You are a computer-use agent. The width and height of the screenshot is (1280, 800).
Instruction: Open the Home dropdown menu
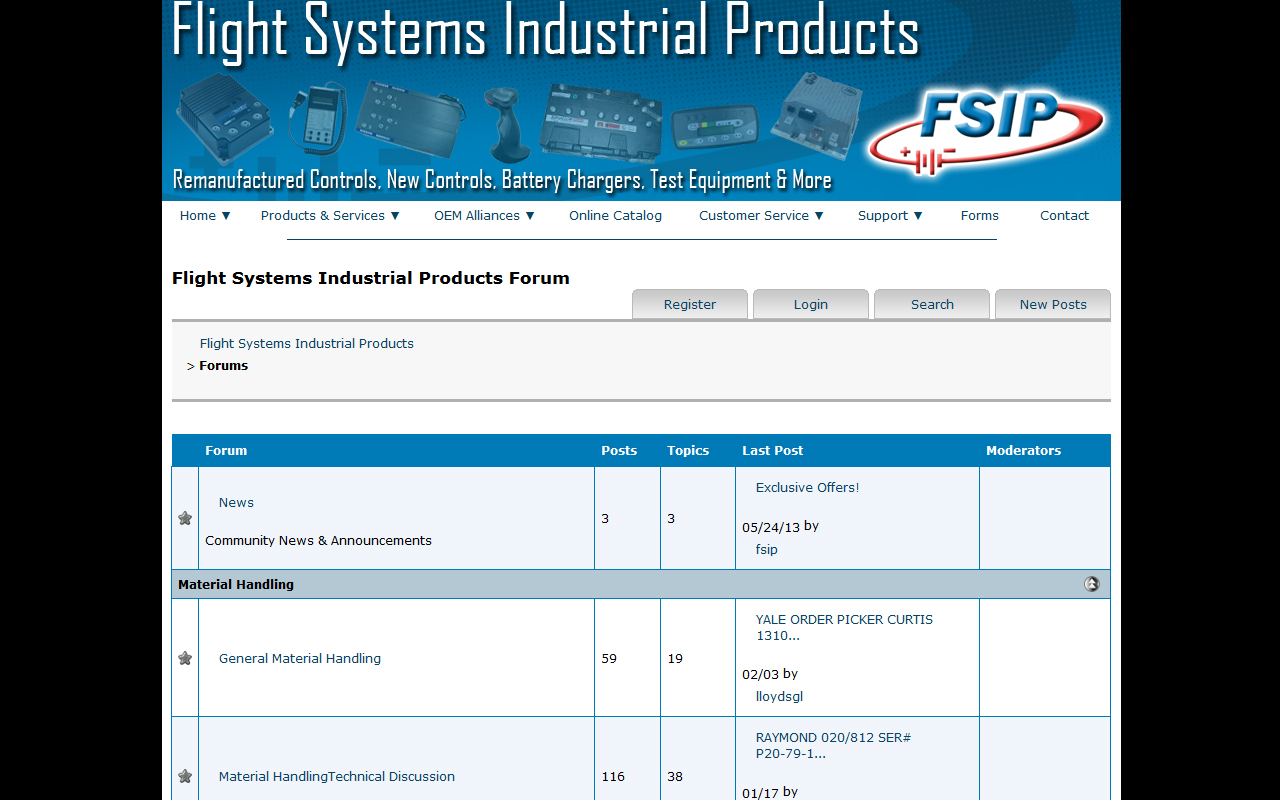204,215
